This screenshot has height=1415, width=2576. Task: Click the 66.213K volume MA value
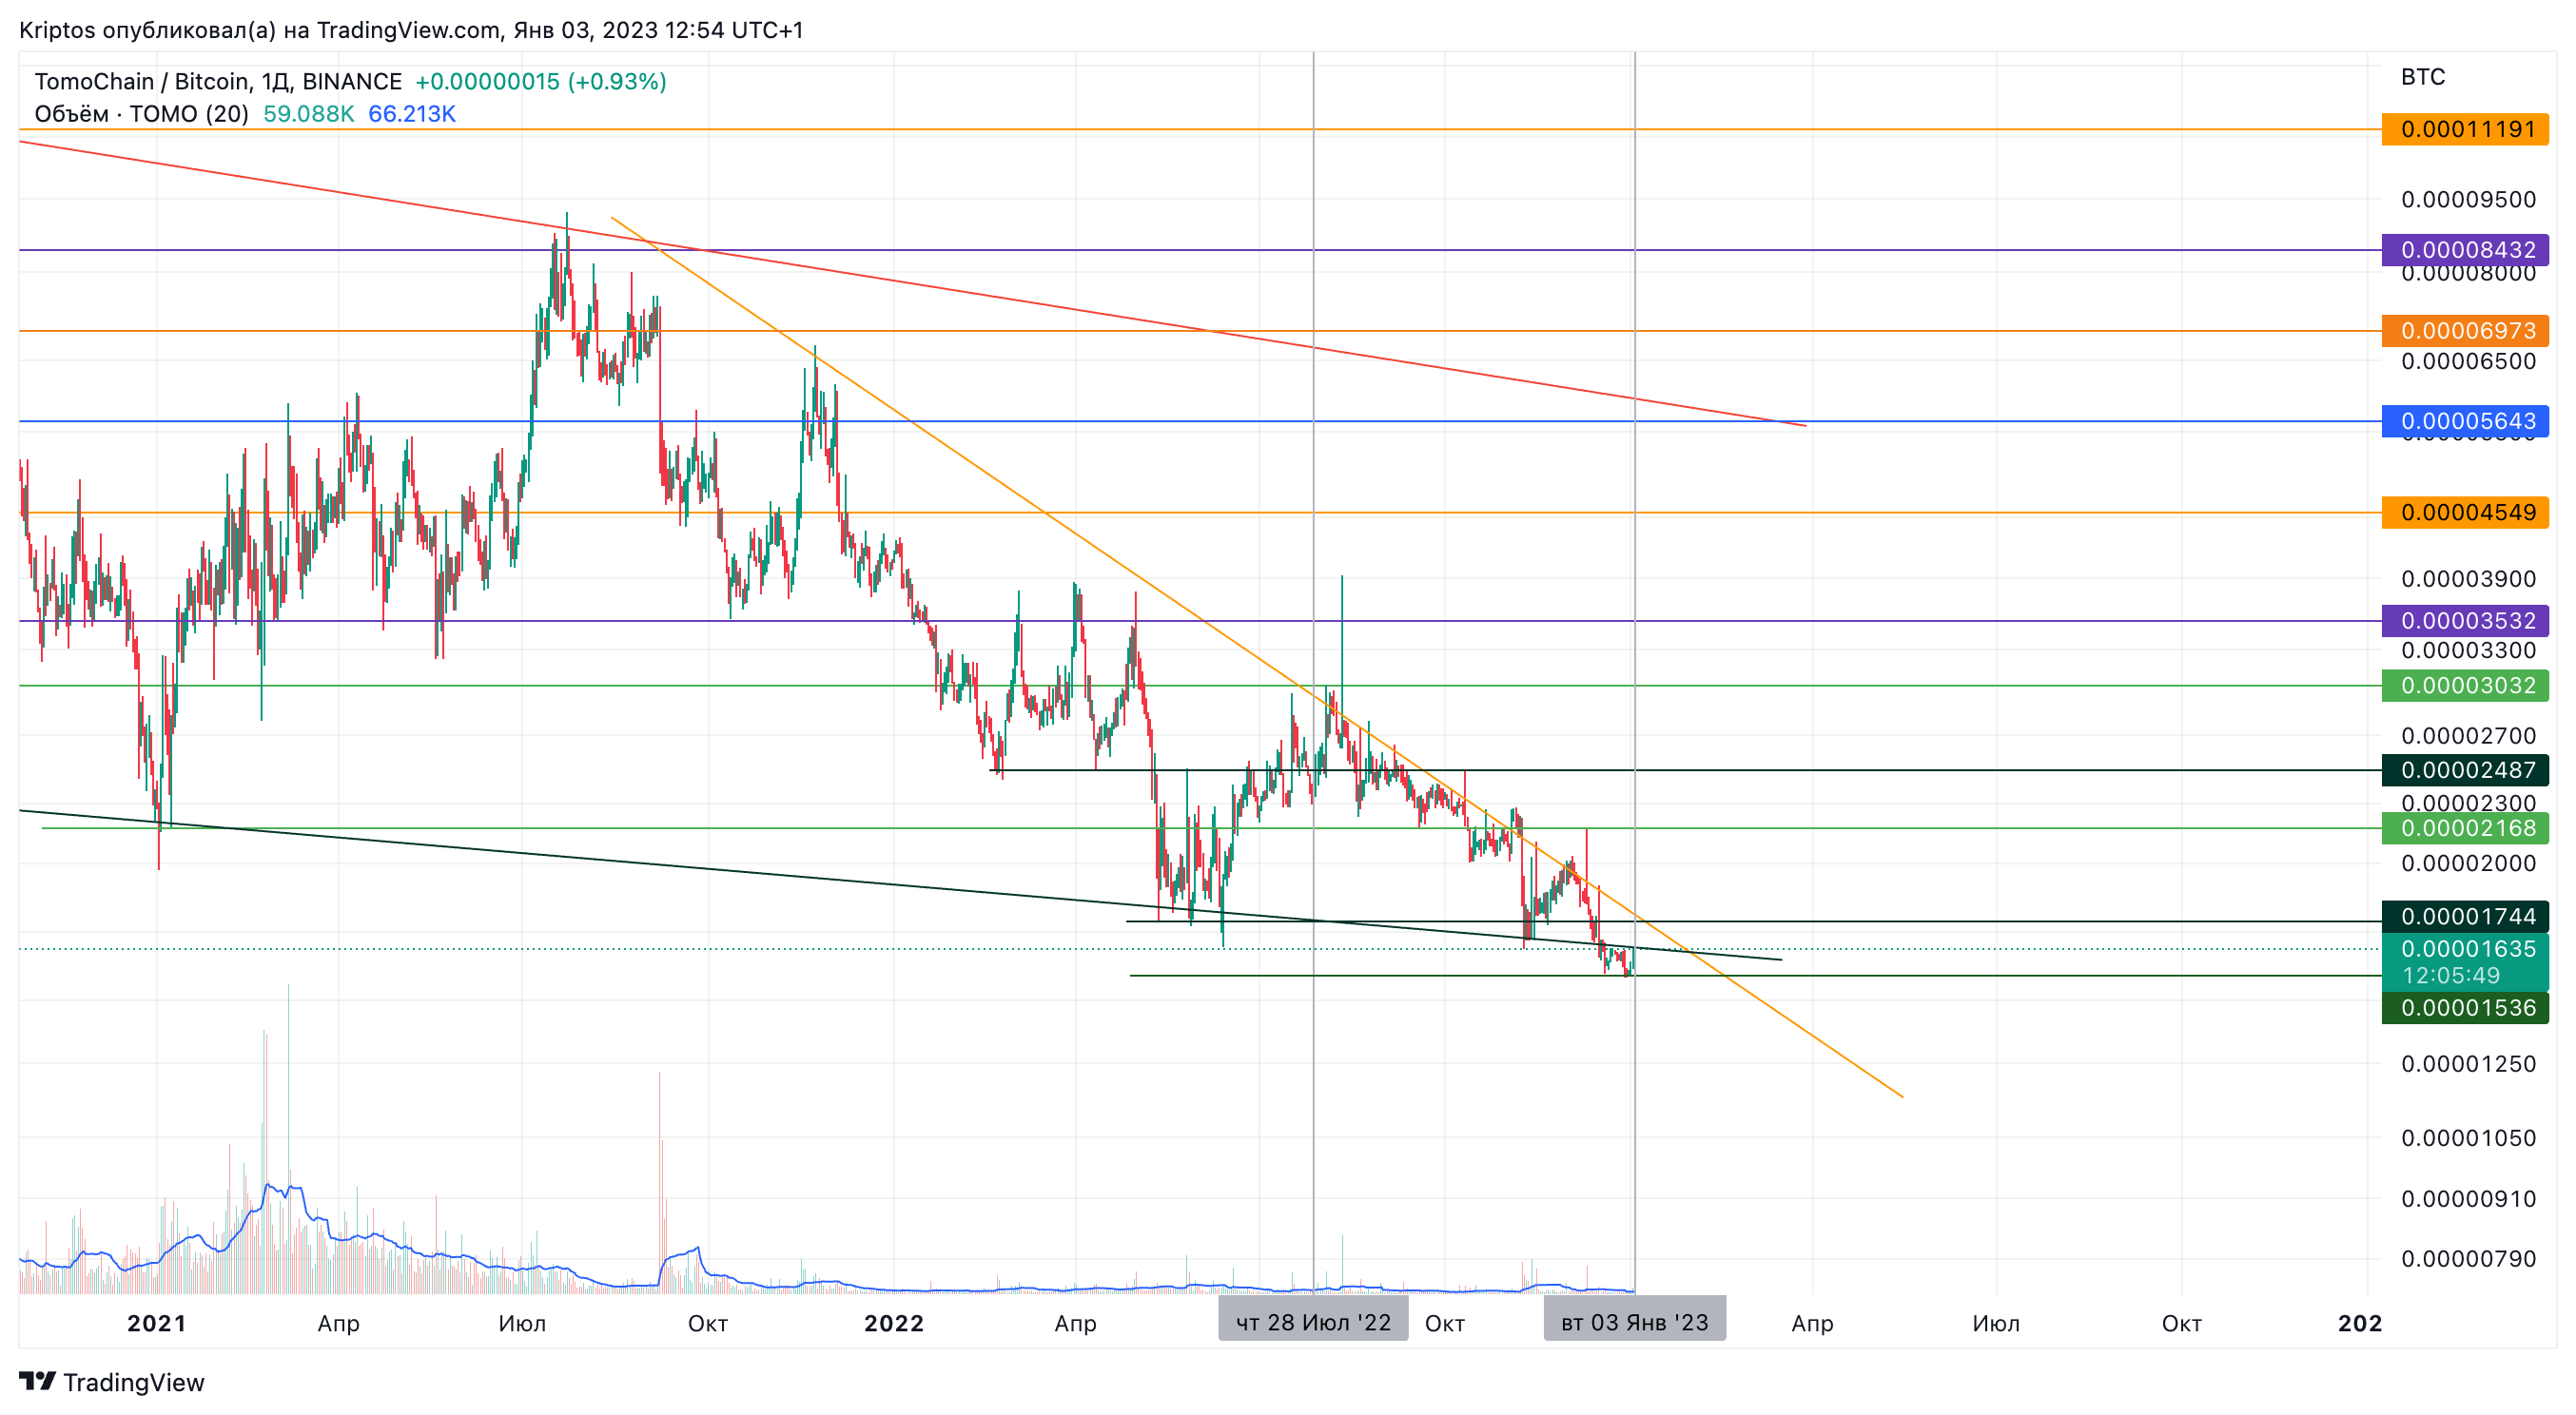tap(412, 114)
